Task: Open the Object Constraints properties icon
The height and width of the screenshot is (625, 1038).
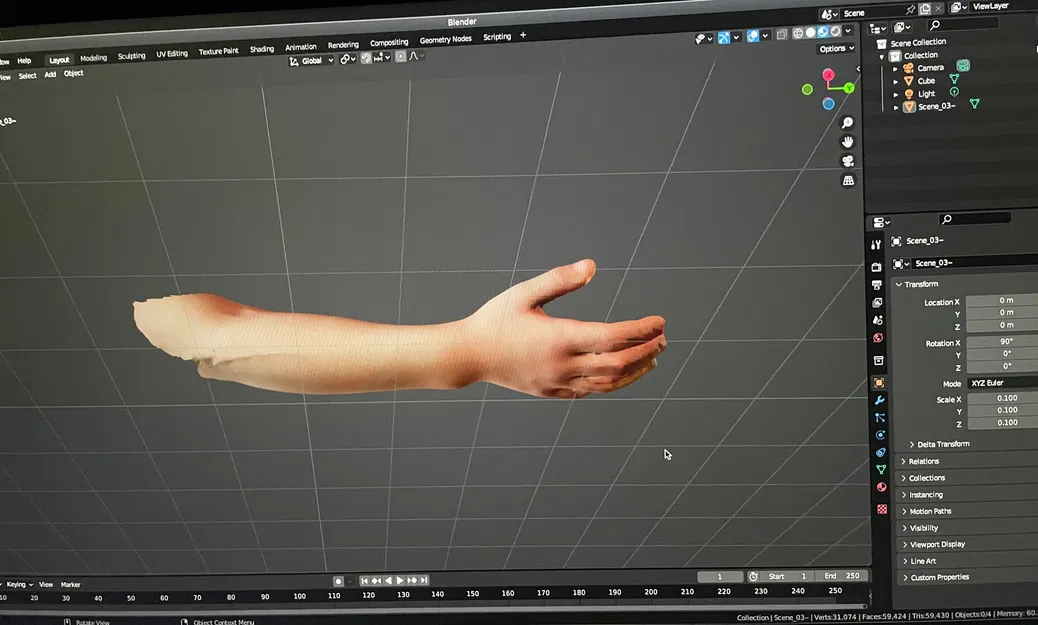Action: tap(880, 452)
